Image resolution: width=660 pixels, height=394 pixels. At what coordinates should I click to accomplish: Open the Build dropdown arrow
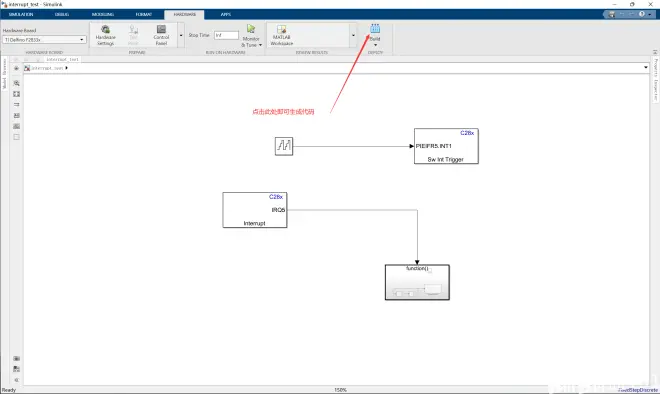(x=375, y=45)
